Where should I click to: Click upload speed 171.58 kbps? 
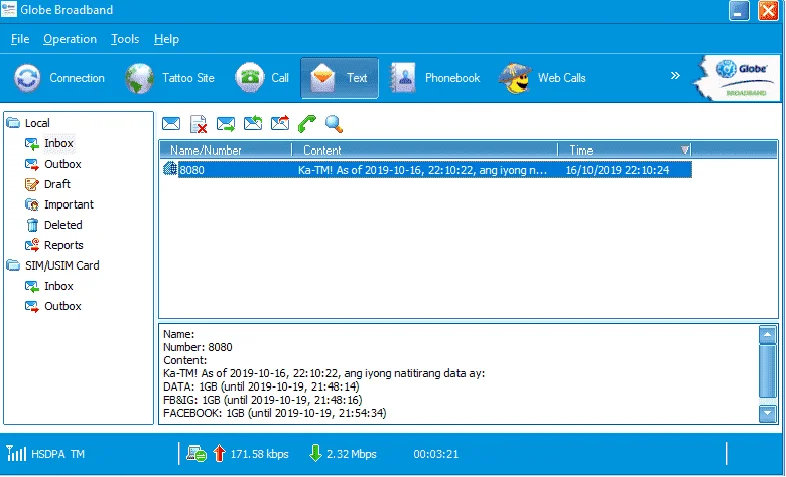click(260, 454)
